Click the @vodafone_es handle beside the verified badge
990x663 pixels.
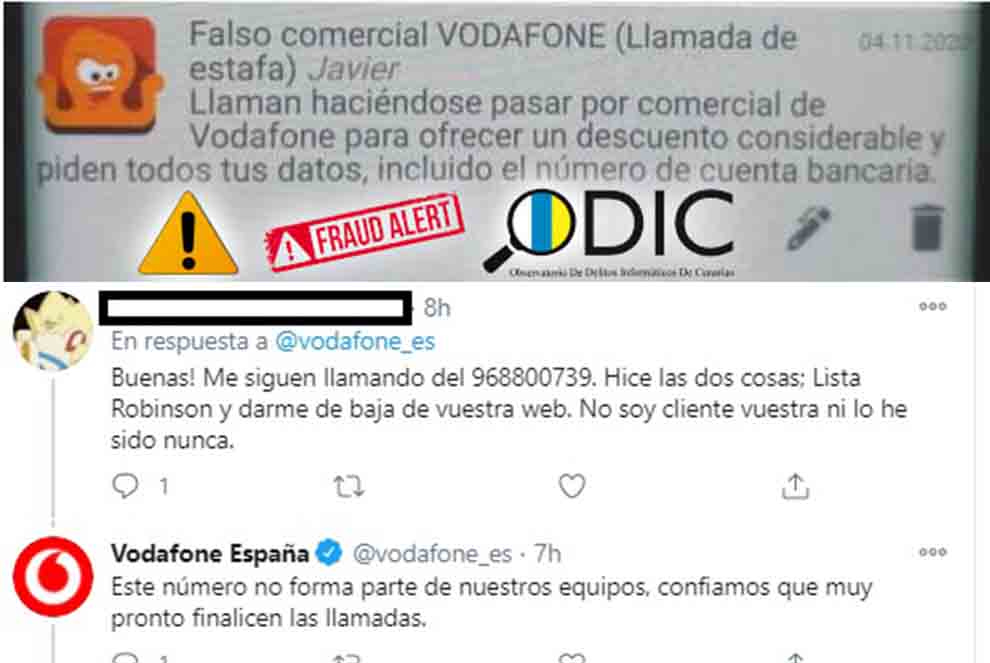(x=432, y=554)
